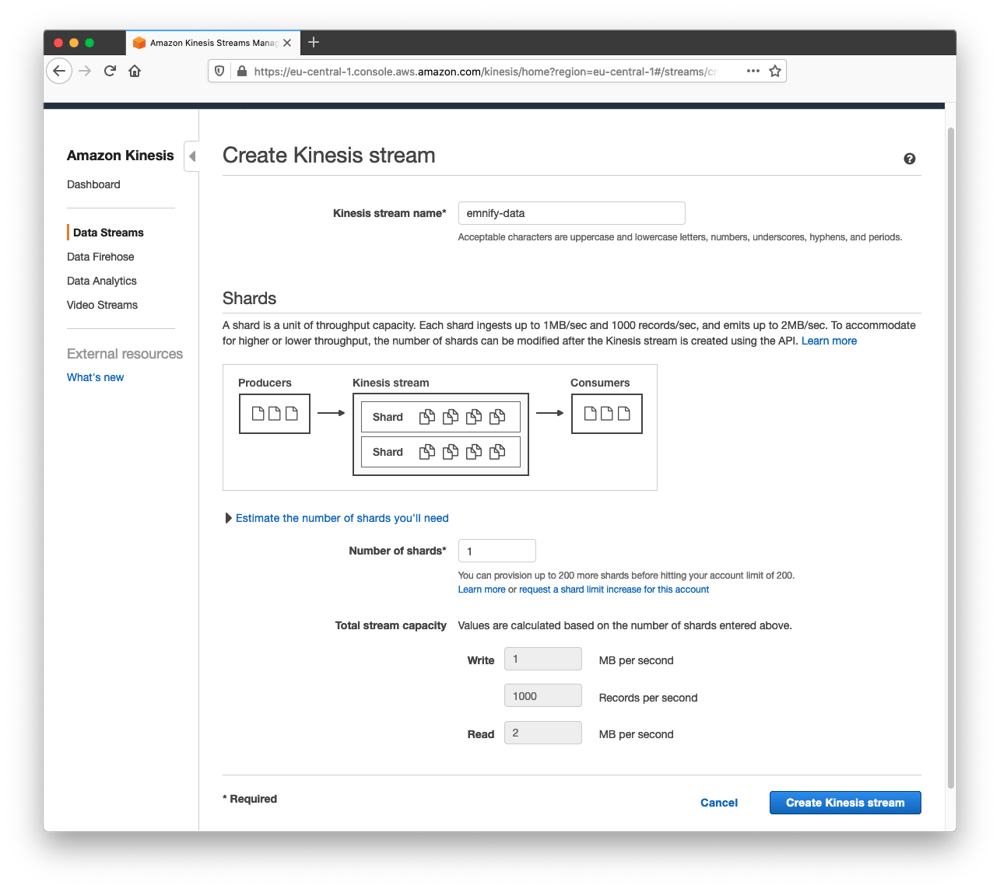This screenshot has width=1000, height=889.
Task: Collapse the Amazon Kinesis sidebar arrow
Action: [192, 156]
